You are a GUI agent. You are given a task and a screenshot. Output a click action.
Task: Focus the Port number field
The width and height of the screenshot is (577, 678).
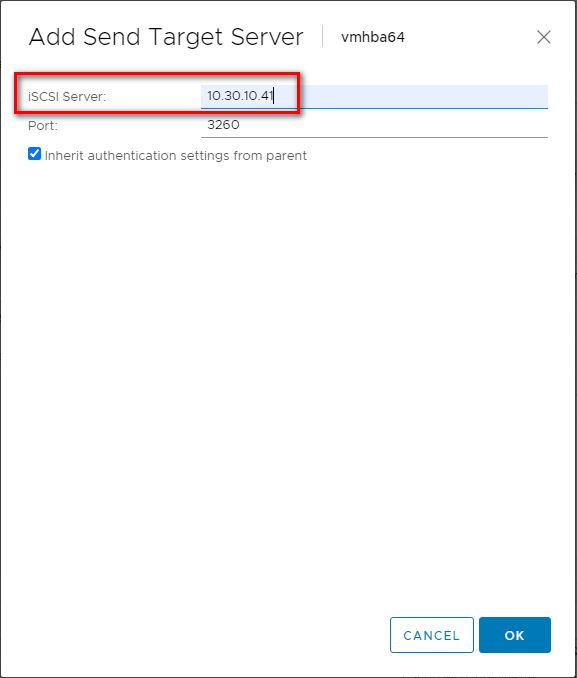(374, 125)
